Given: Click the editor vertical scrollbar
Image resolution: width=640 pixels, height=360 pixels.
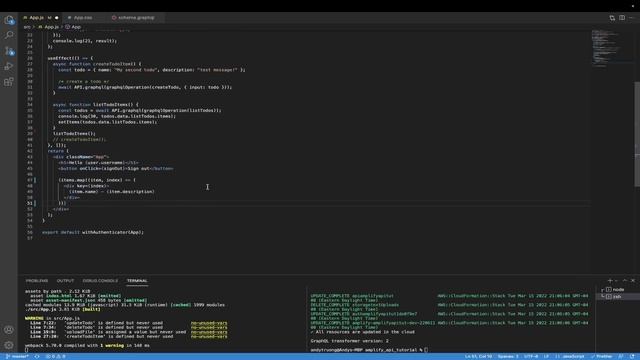Looking at the screenshot, I should [637, 133].
